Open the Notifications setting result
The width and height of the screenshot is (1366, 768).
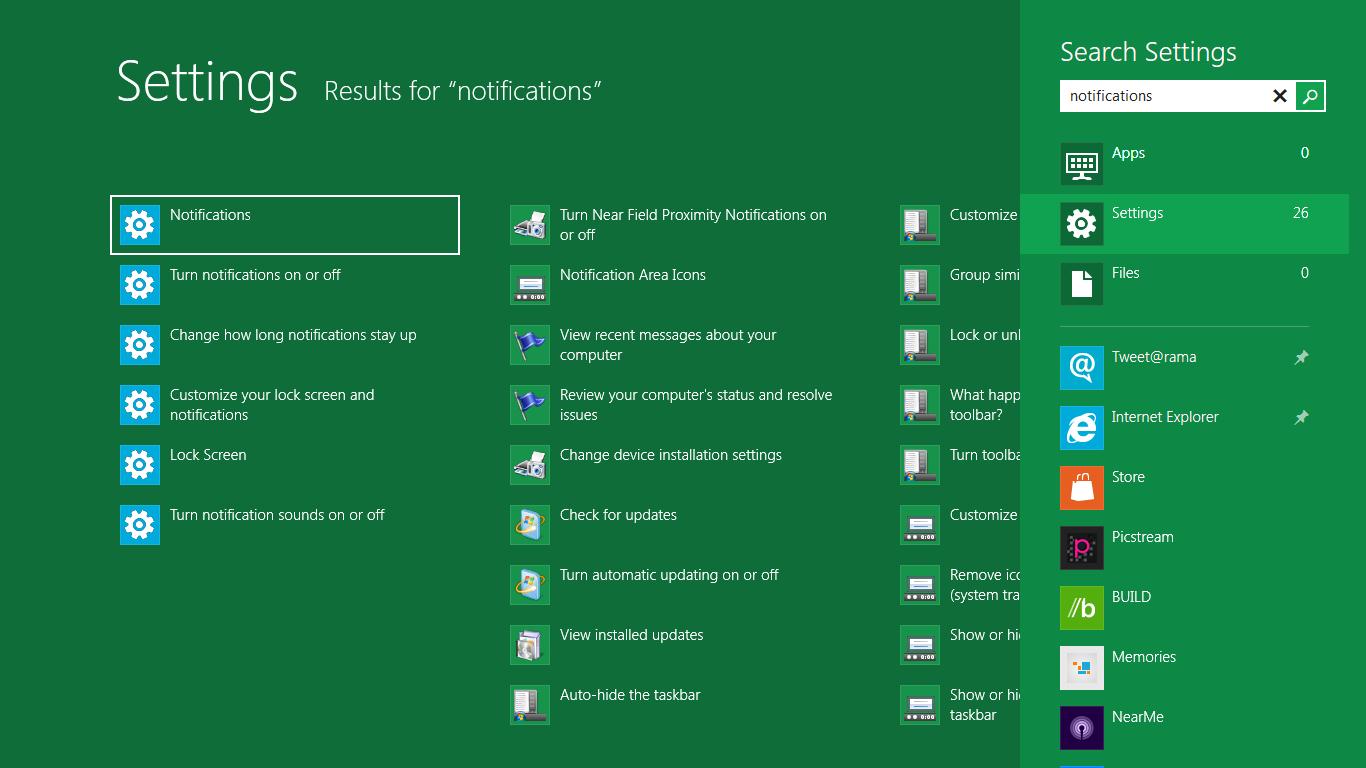pos(285,225)
